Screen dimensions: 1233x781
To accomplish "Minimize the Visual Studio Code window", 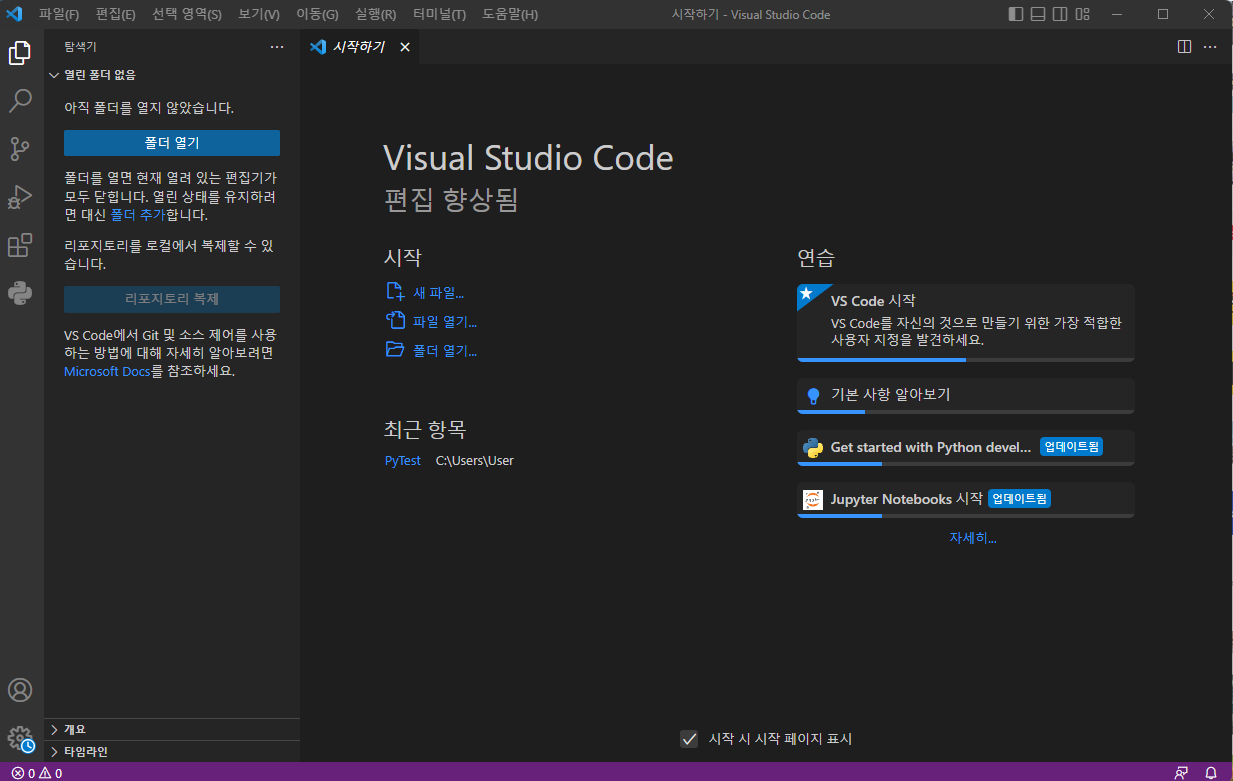I will (x=1117, y=14).
